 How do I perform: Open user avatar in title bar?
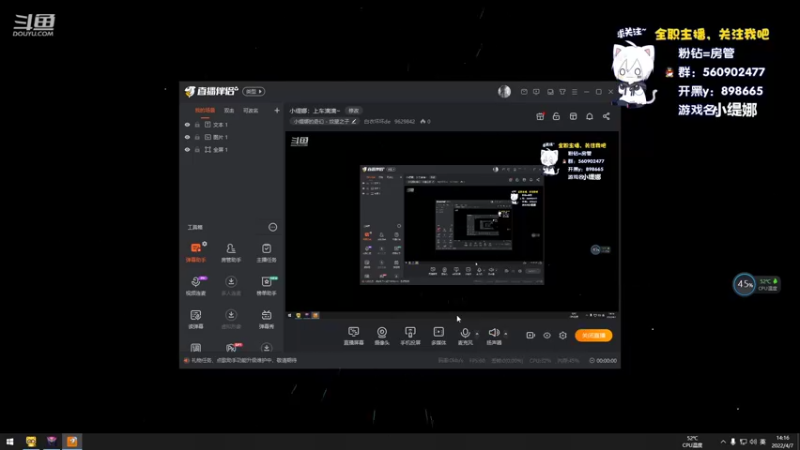point(504,91)
